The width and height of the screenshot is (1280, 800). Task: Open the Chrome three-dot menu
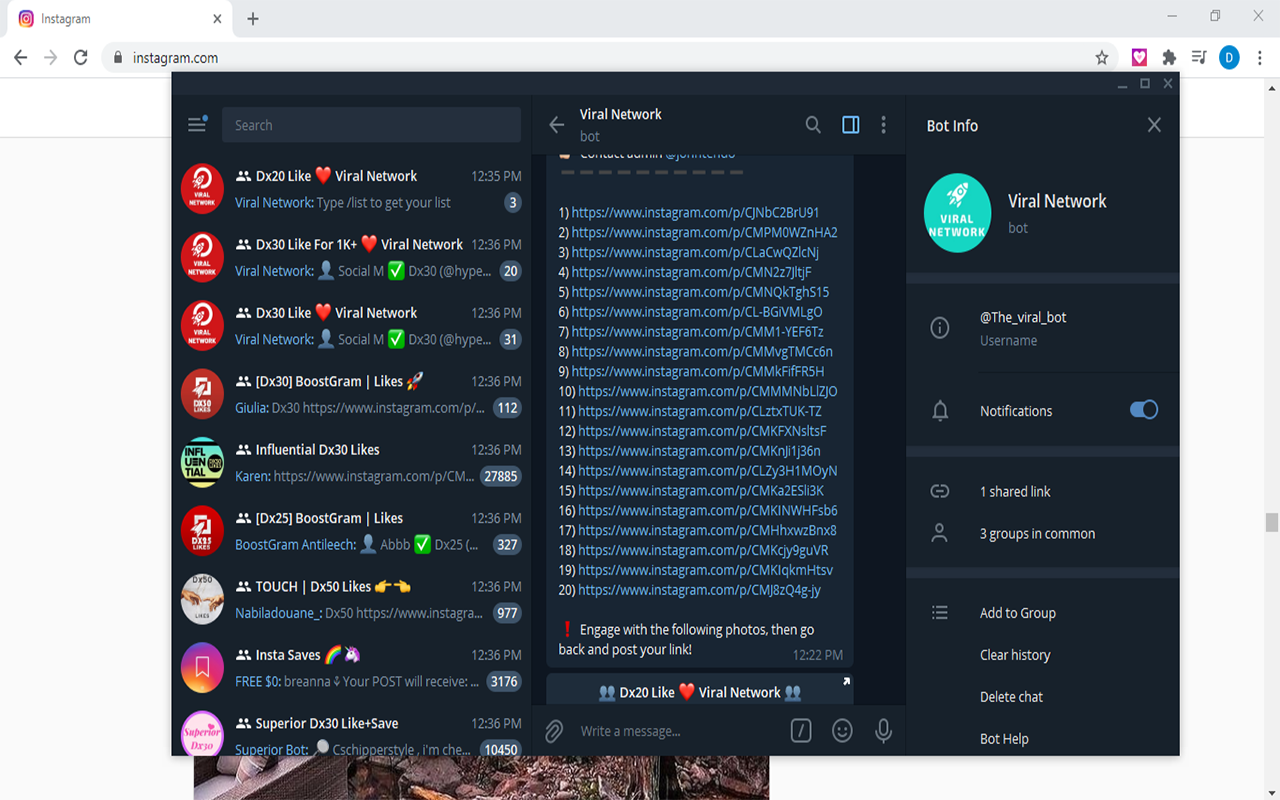pyautogui.click(x=1259, y=58)
